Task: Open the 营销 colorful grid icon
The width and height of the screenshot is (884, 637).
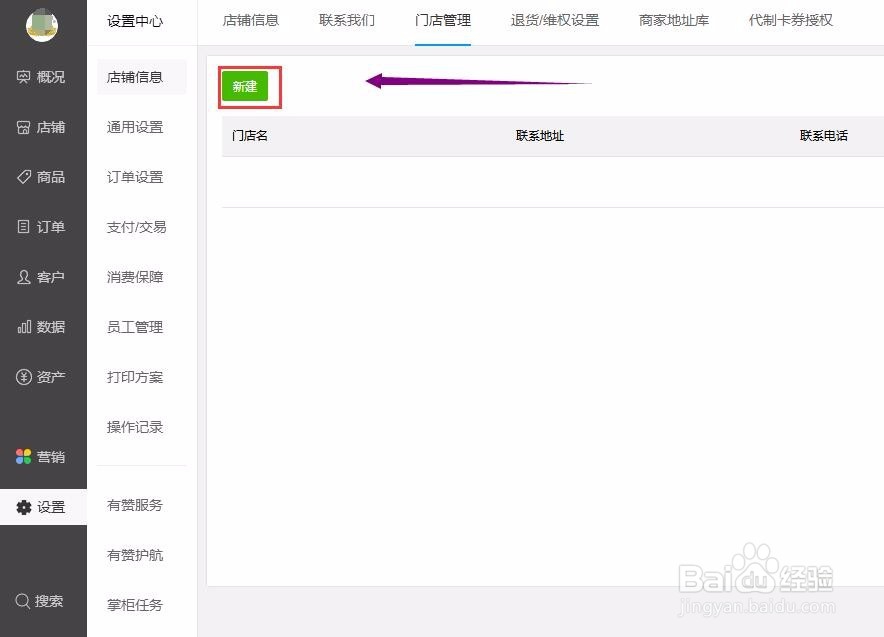Action: 24,457
